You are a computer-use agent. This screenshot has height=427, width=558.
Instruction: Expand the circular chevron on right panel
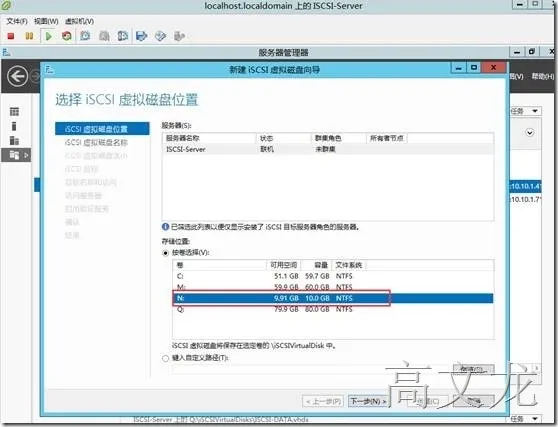point(530,133)
